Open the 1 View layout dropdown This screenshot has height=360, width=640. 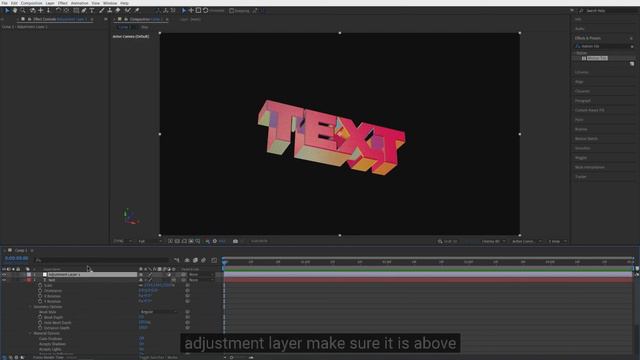(558, 241)
